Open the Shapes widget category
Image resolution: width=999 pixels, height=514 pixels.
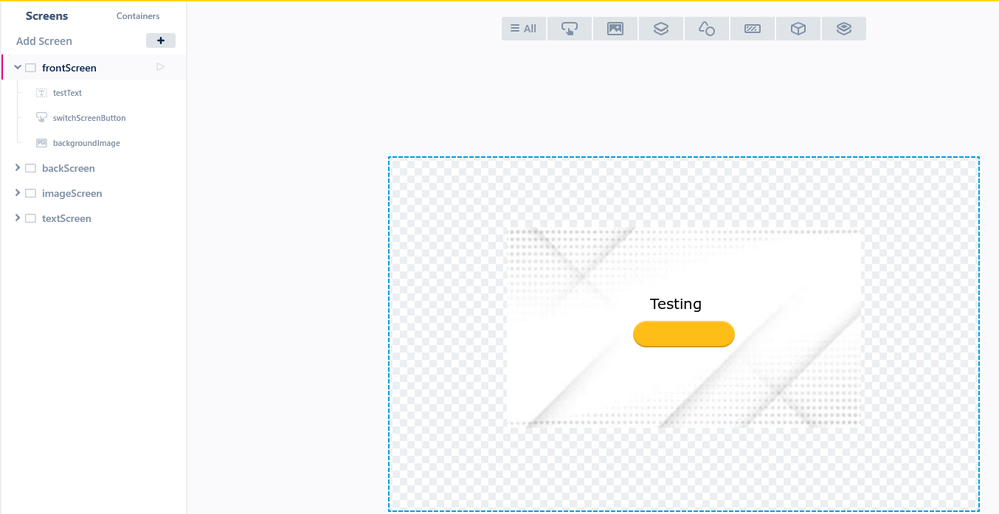point(707,29)
